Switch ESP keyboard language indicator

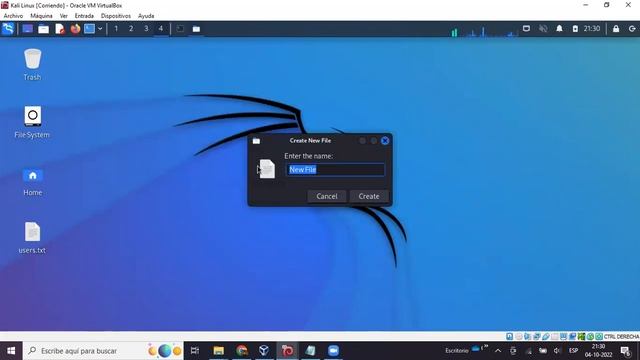point(573,351)
